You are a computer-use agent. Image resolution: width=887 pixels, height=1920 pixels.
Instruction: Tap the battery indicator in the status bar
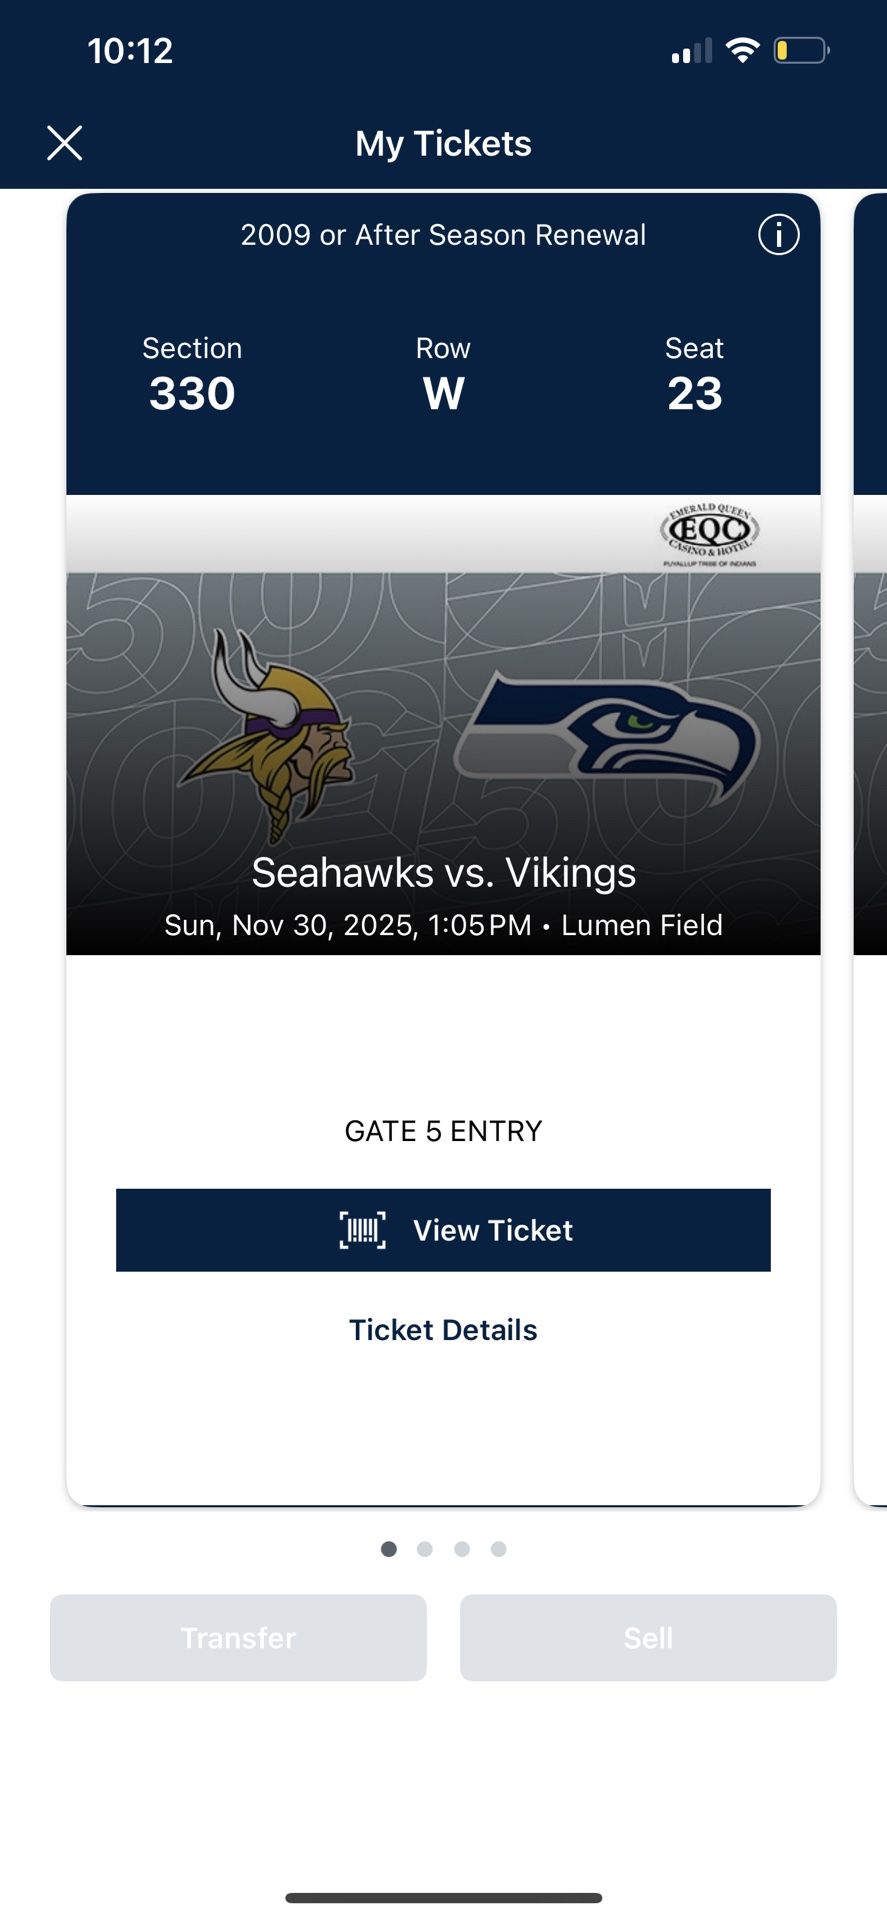coord(800,48)
